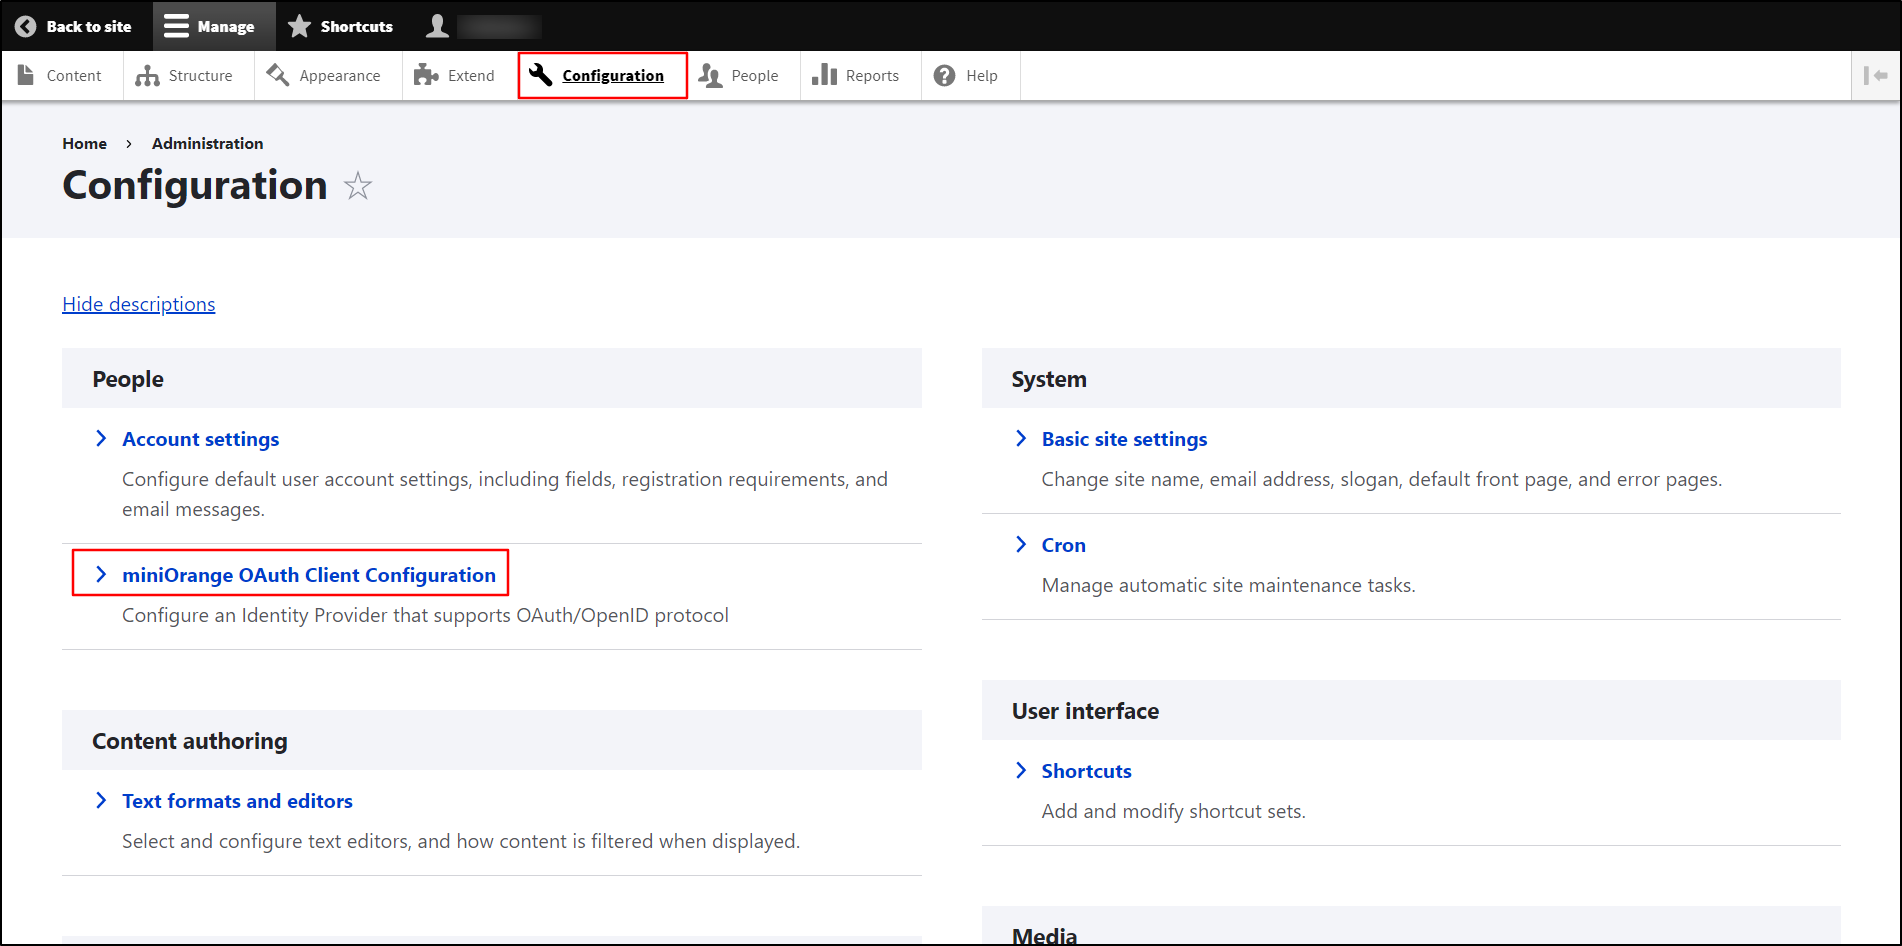1902x946 pixels.
Task: Click the Structure hierarchy icon
Action: coord(148,76)
